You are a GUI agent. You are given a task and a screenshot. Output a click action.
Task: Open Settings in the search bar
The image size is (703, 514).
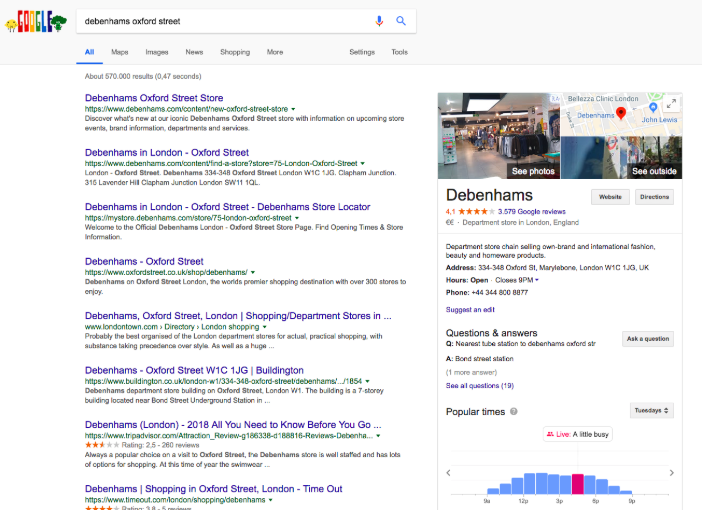coord(362,52)
